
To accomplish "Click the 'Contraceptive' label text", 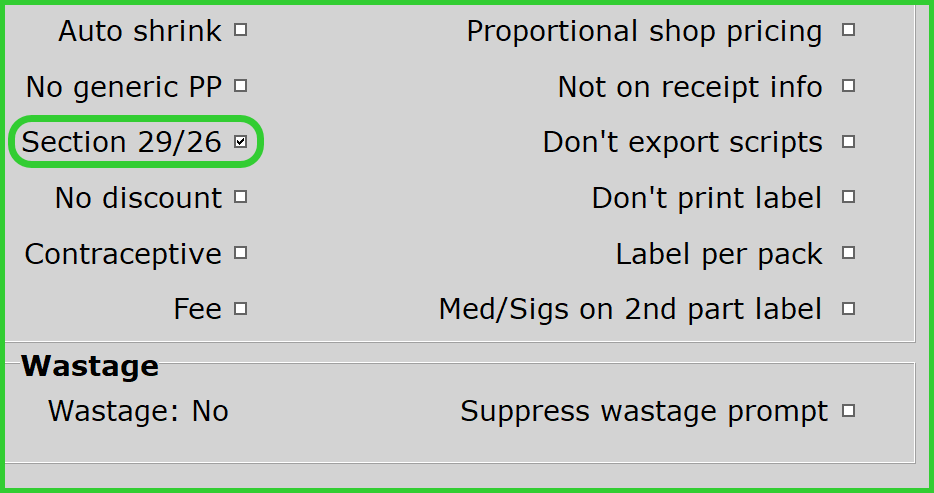I will (123, 254).
